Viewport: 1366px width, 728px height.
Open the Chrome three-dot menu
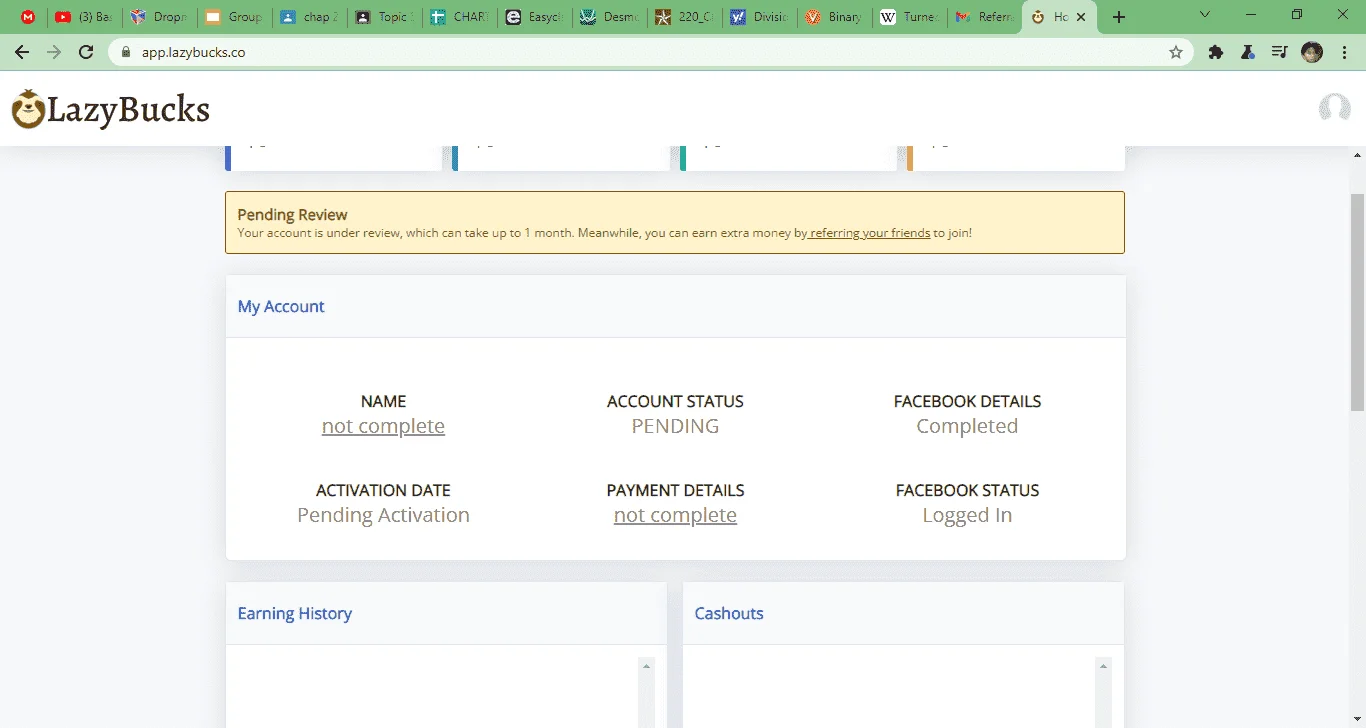coord(1345,52)
